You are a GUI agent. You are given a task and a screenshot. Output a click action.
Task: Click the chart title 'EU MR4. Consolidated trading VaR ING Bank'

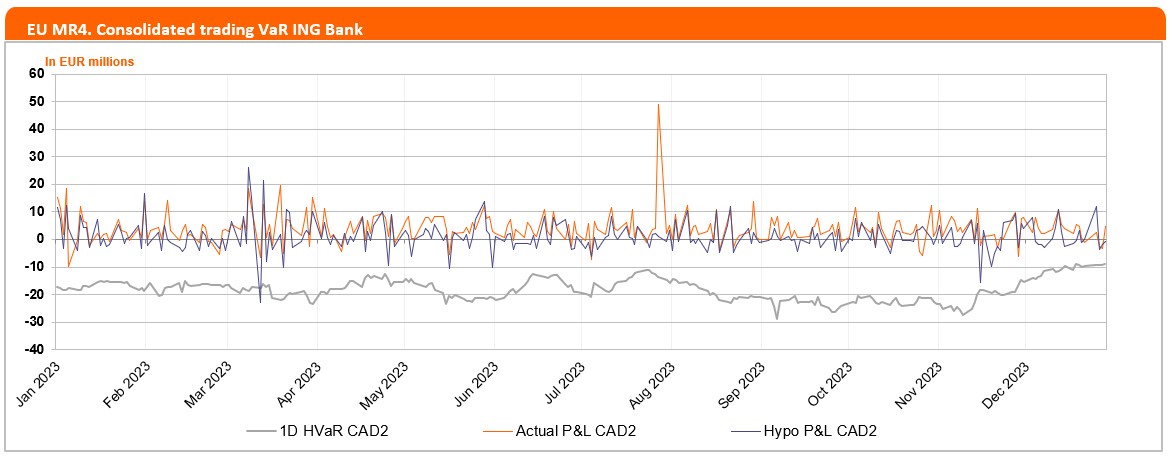point(187,29)
